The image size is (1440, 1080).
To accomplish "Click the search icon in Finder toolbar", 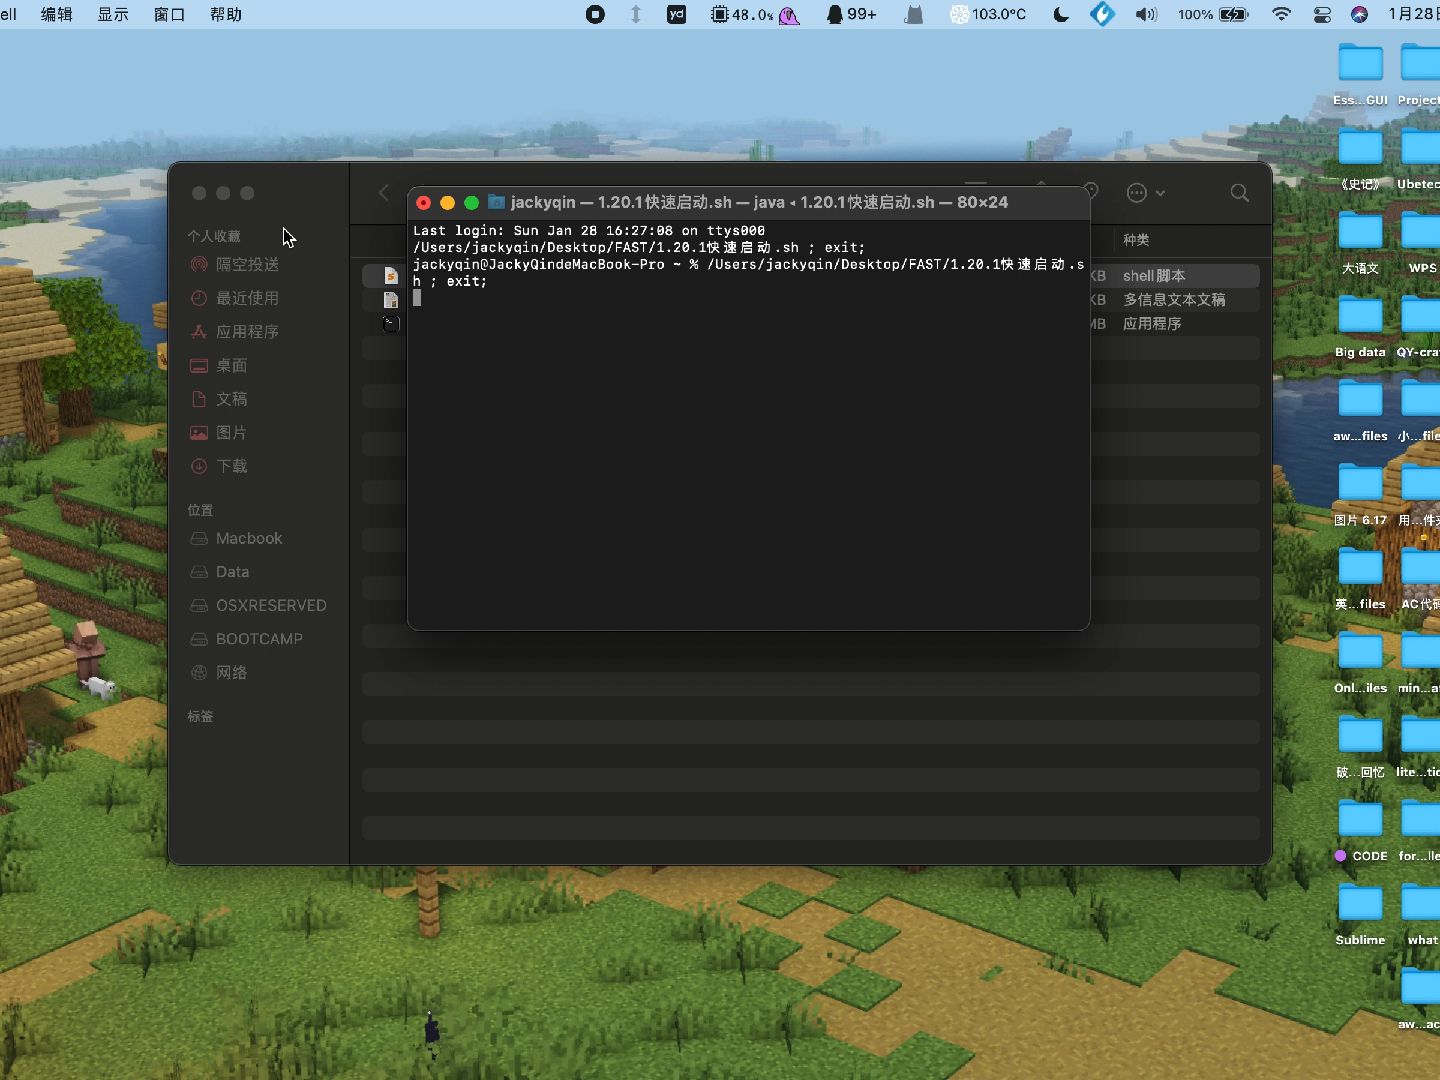I will tap(1238, 193).
